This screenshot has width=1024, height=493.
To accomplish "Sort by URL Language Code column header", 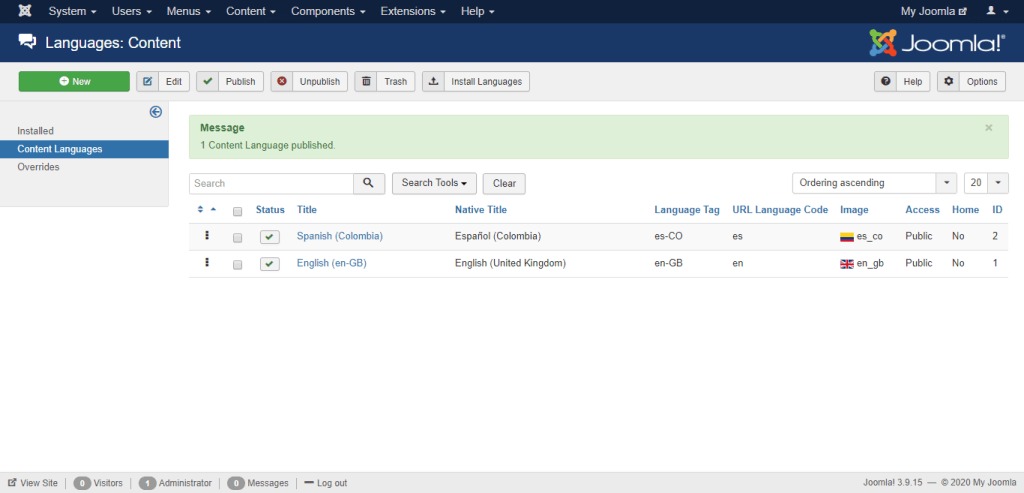I will pyautogui.click(x=780, y=210).
